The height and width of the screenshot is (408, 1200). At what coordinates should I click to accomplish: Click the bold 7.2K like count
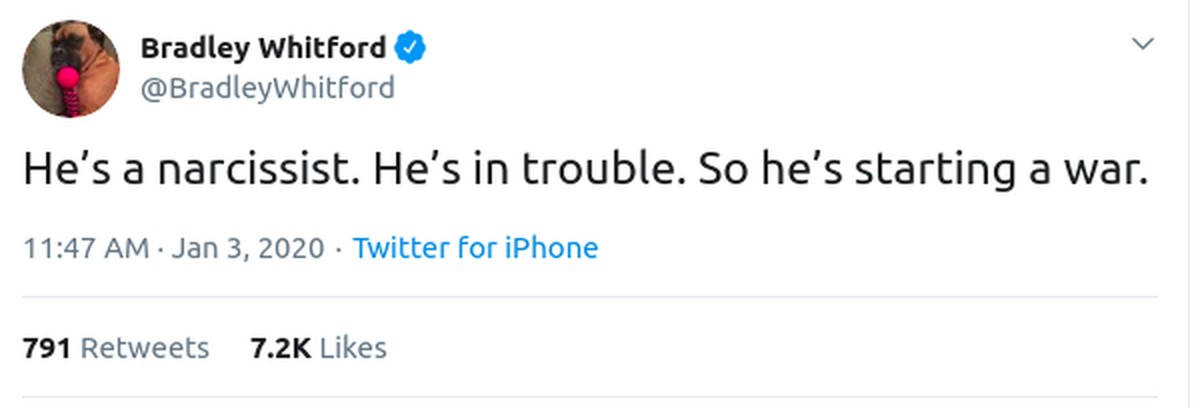click(281, 348)
